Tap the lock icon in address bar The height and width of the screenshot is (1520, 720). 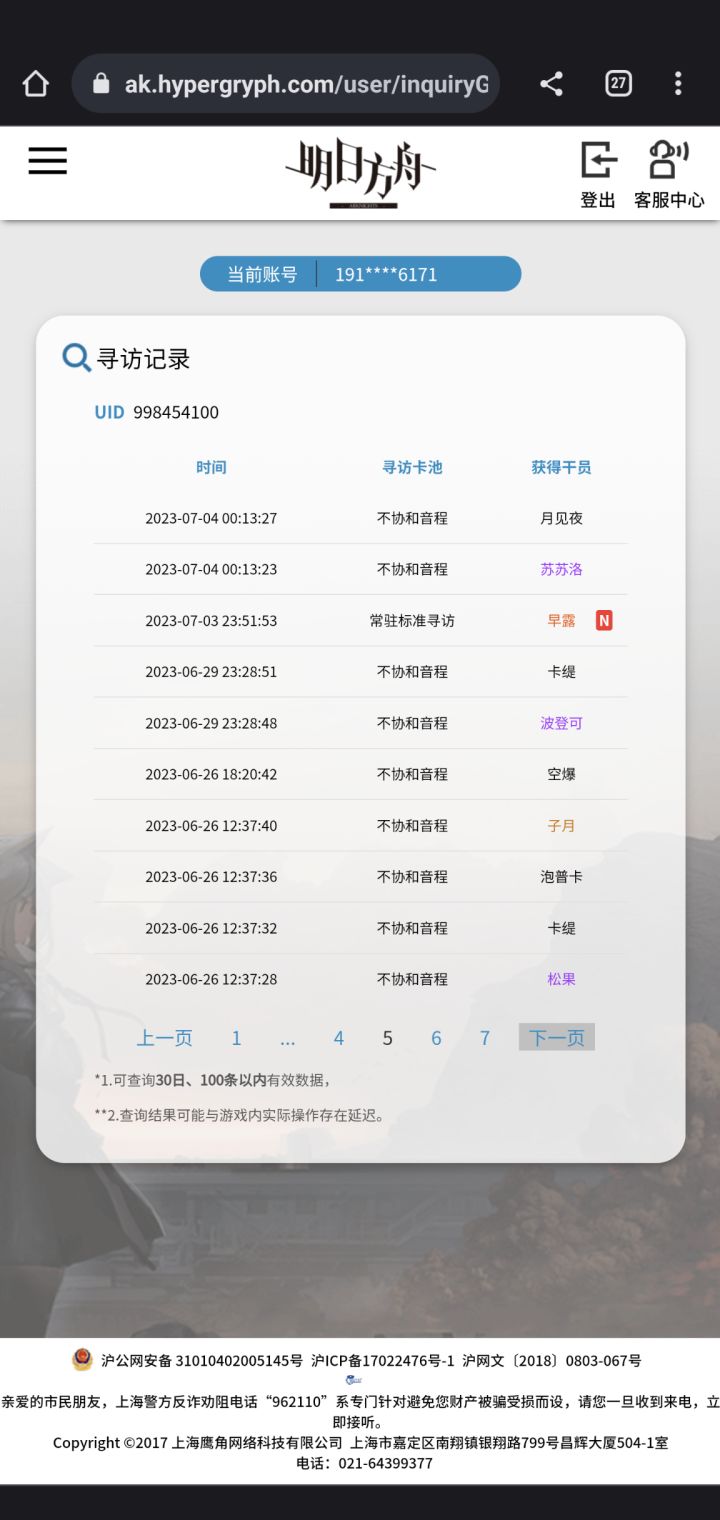click(x=100, y=84)
